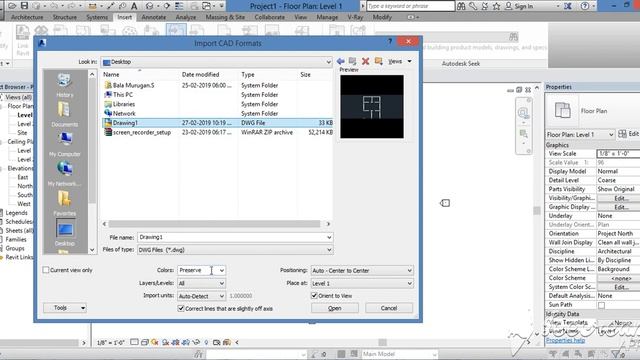Click the keyword search field in title bar
This screenshot has height=360, width=640.
[410, 6]
